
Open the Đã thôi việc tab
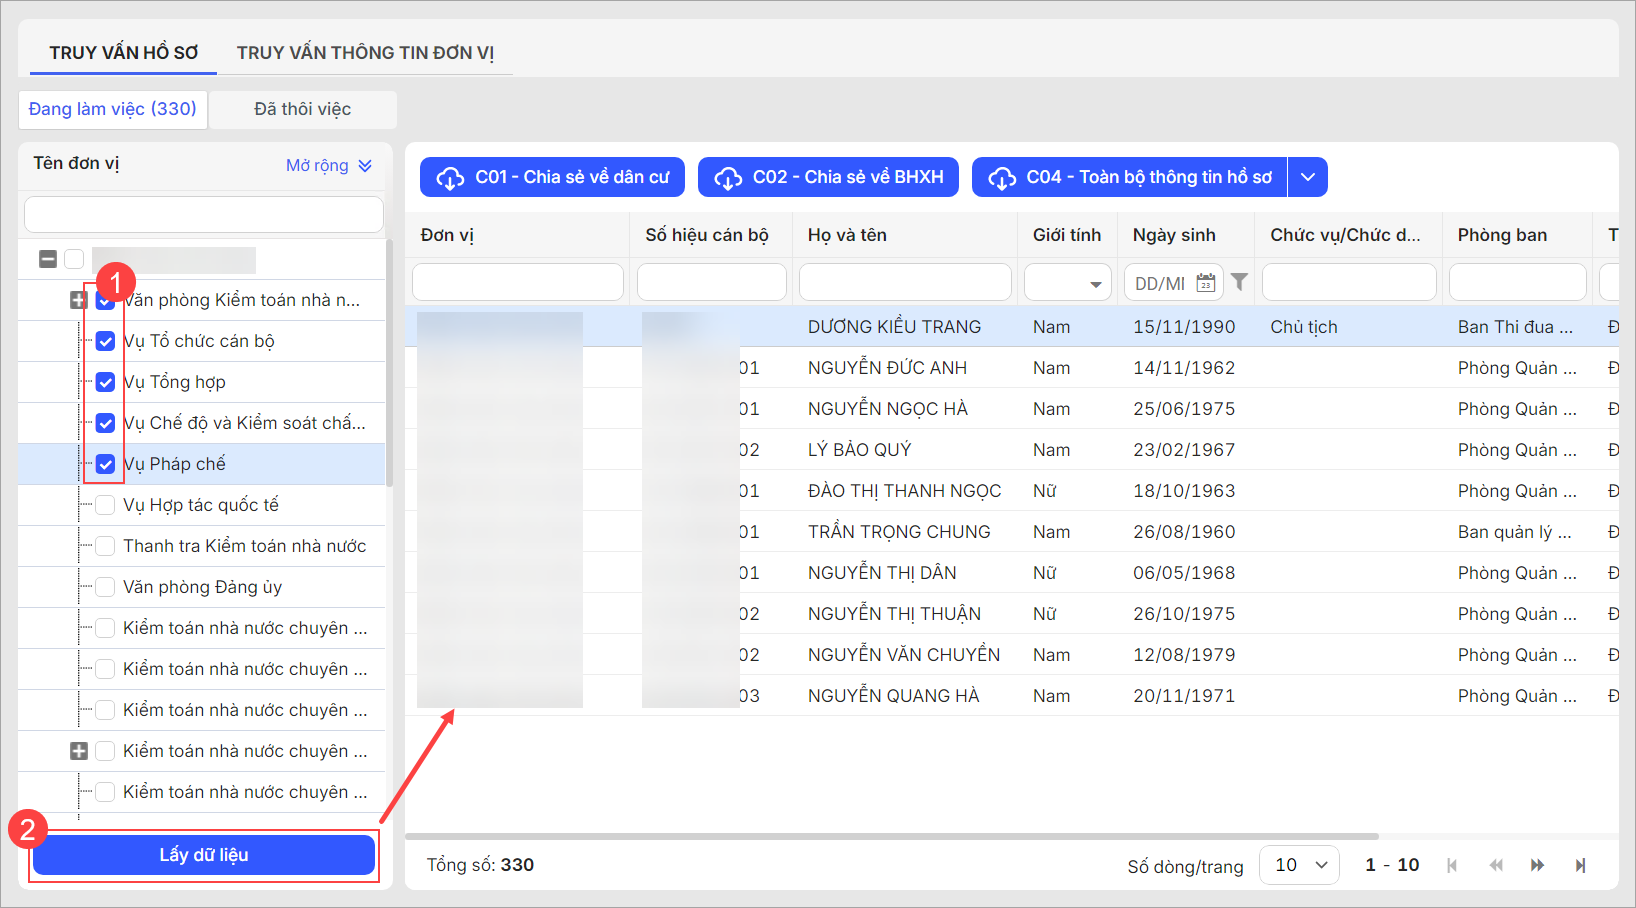tap(302, 109)
